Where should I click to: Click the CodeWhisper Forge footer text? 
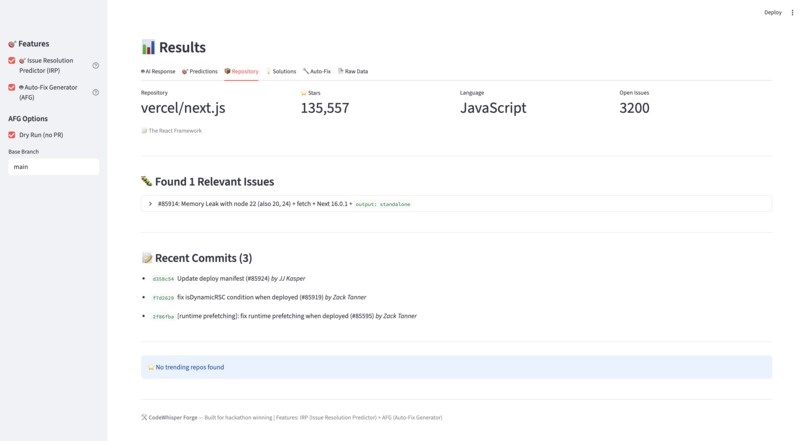tap(173, 417)
